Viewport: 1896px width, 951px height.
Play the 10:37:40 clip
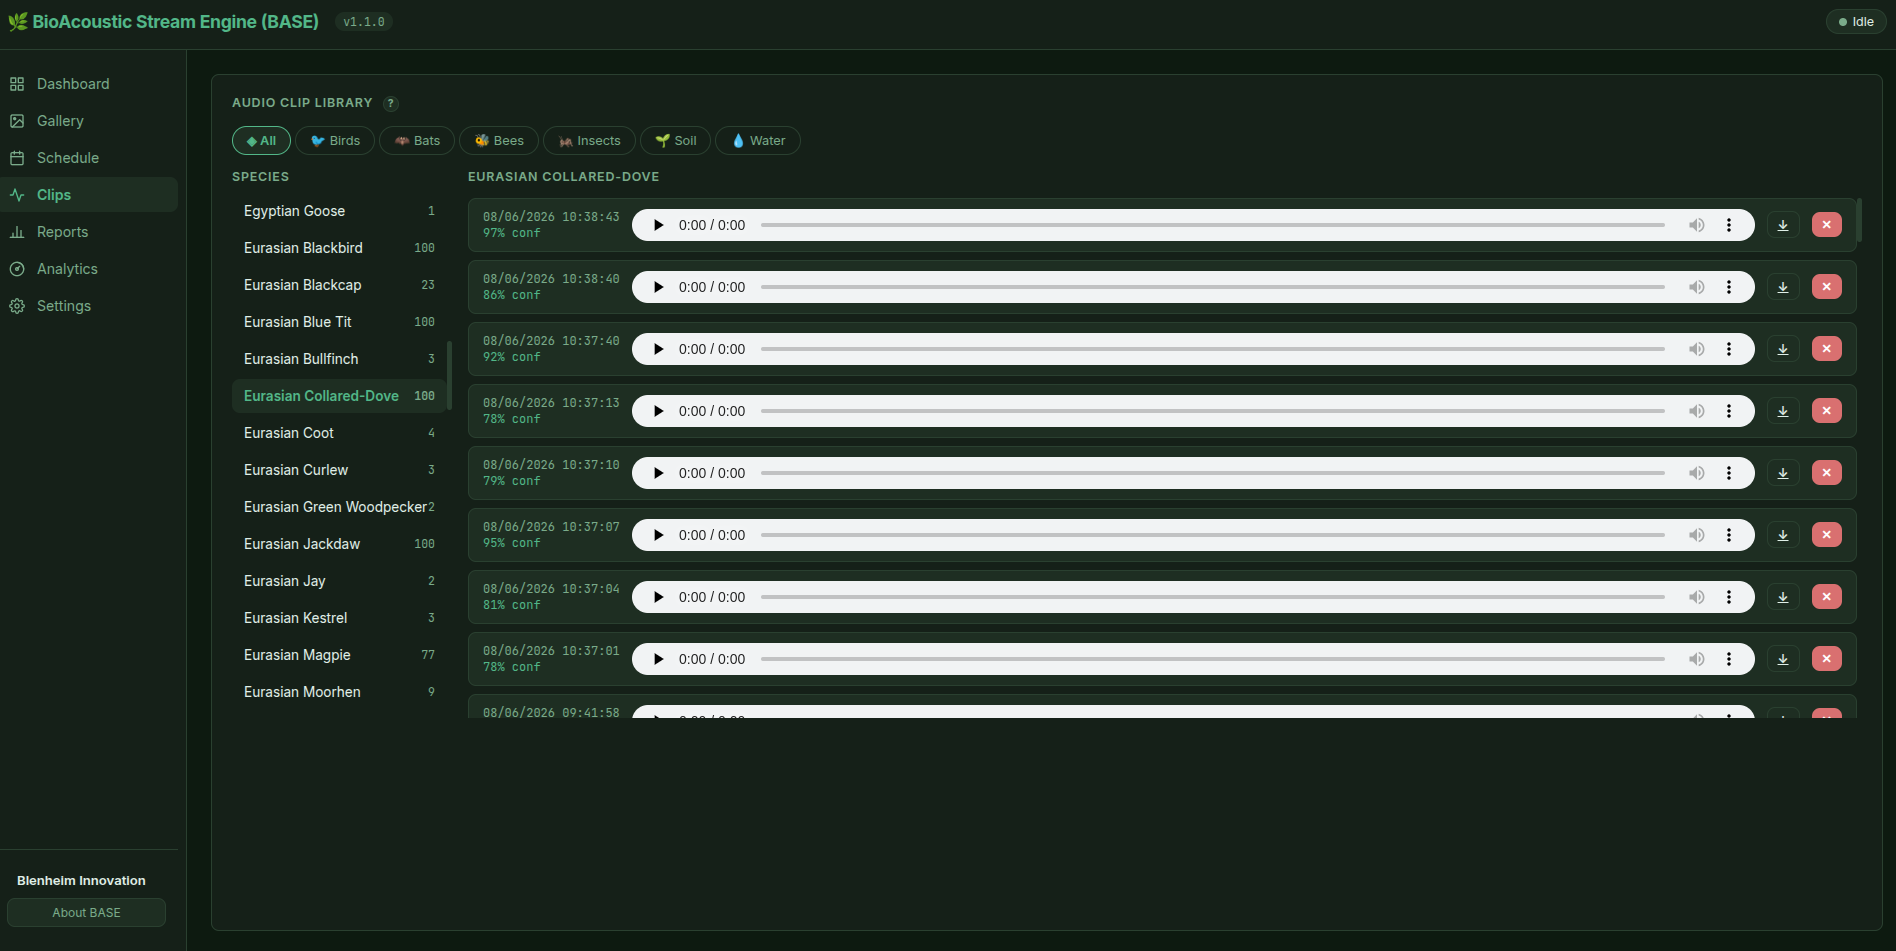tap(658, 349)
